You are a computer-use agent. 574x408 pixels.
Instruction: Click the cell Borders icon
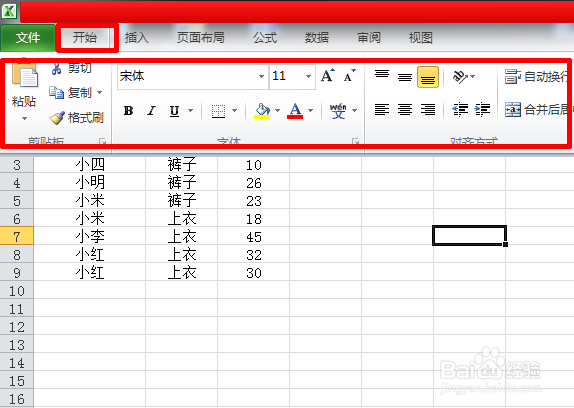click(x=219, y=111)
